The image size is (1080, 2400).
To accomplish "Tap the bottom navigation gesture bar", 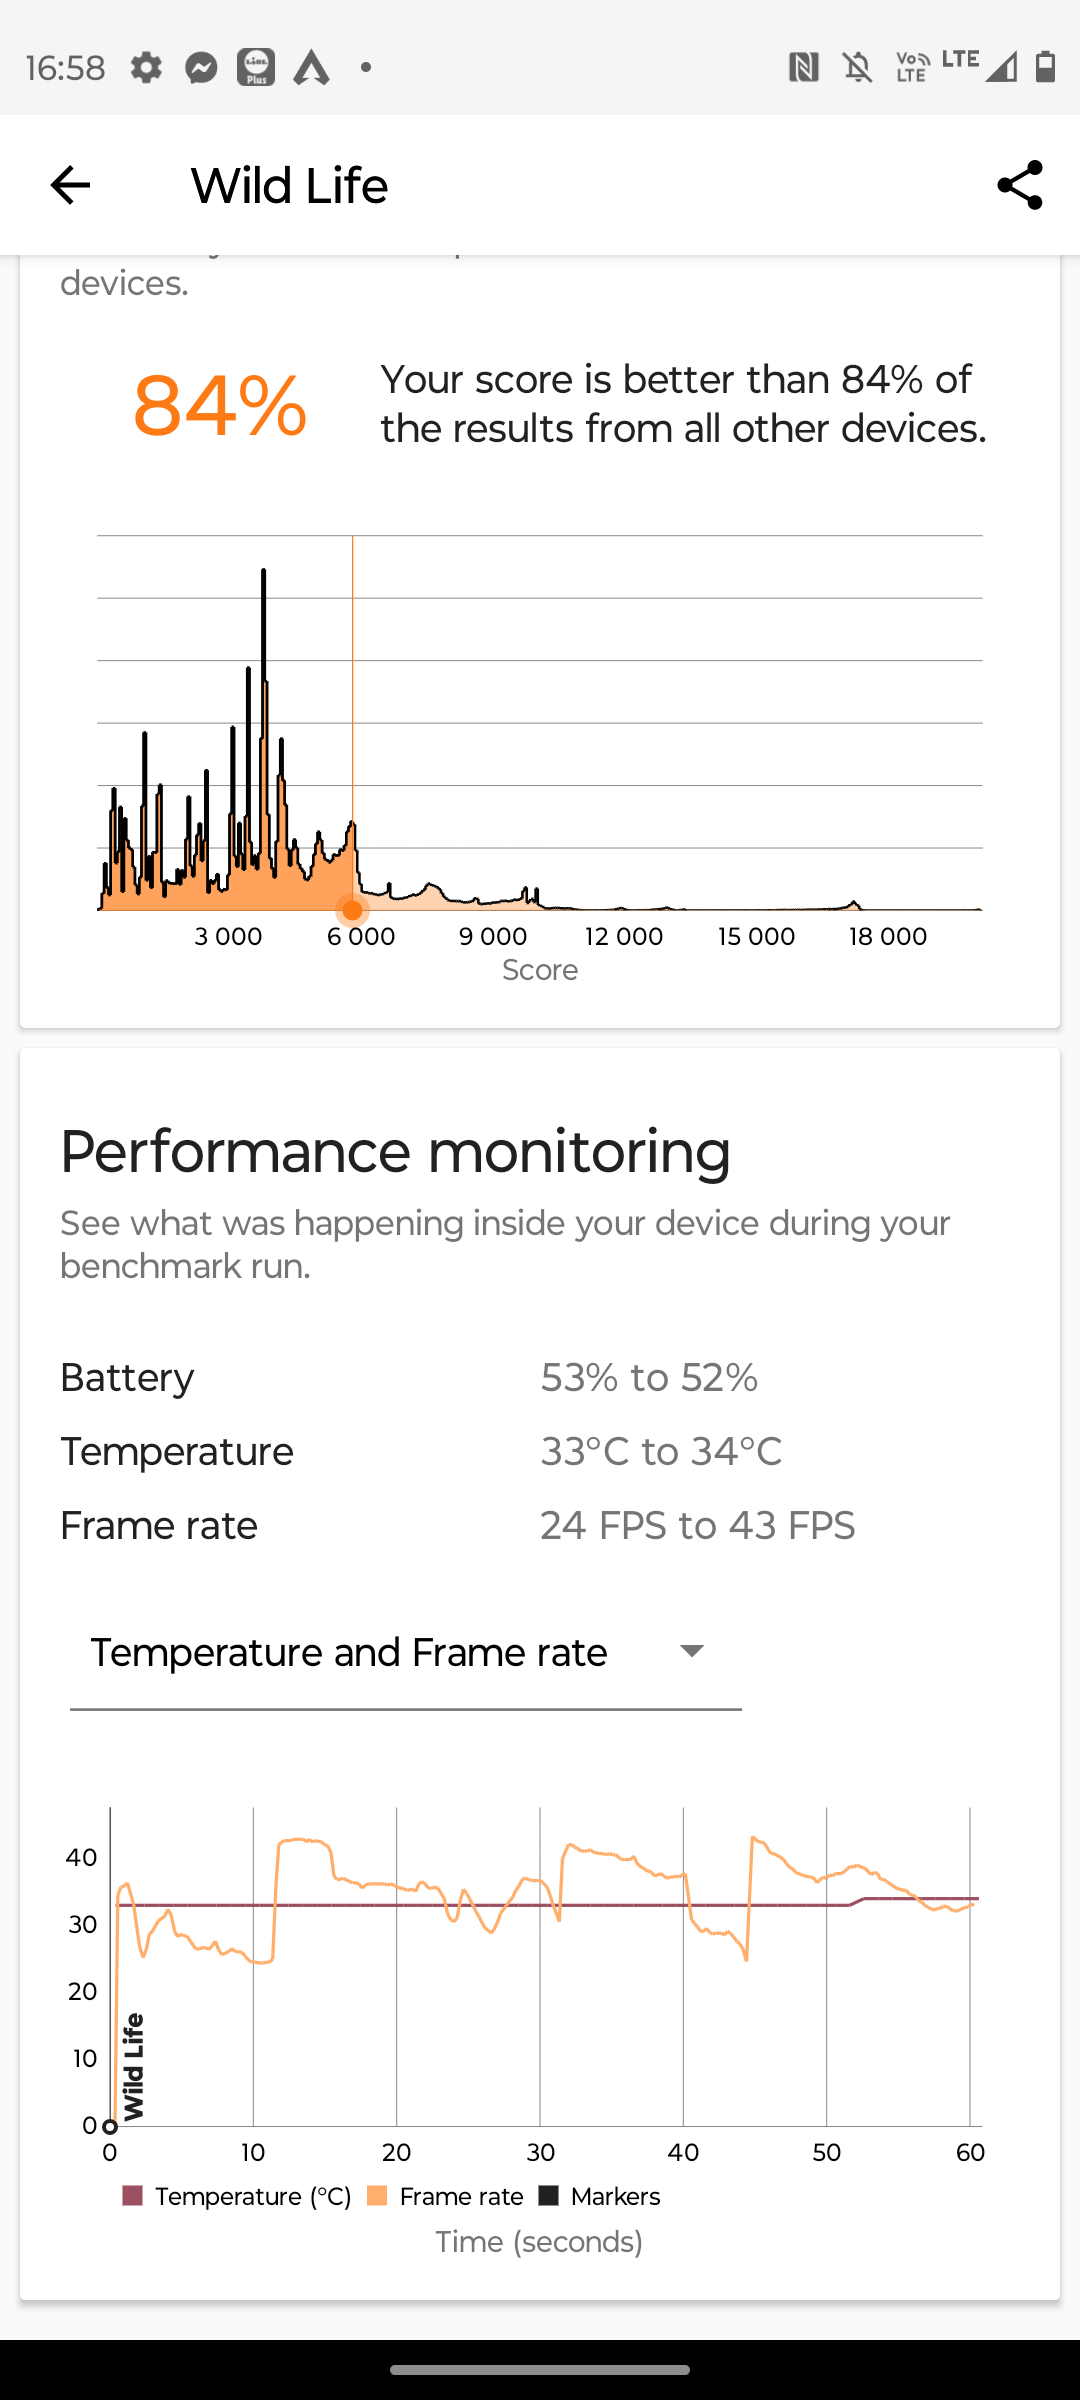I will tap(540, 2370).
